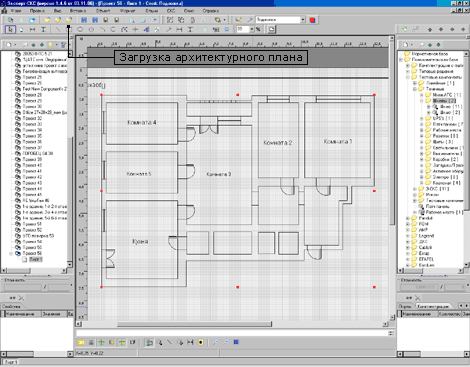Select the circle drawing tool
The image size is (470, 367).
tap(91, 30)
